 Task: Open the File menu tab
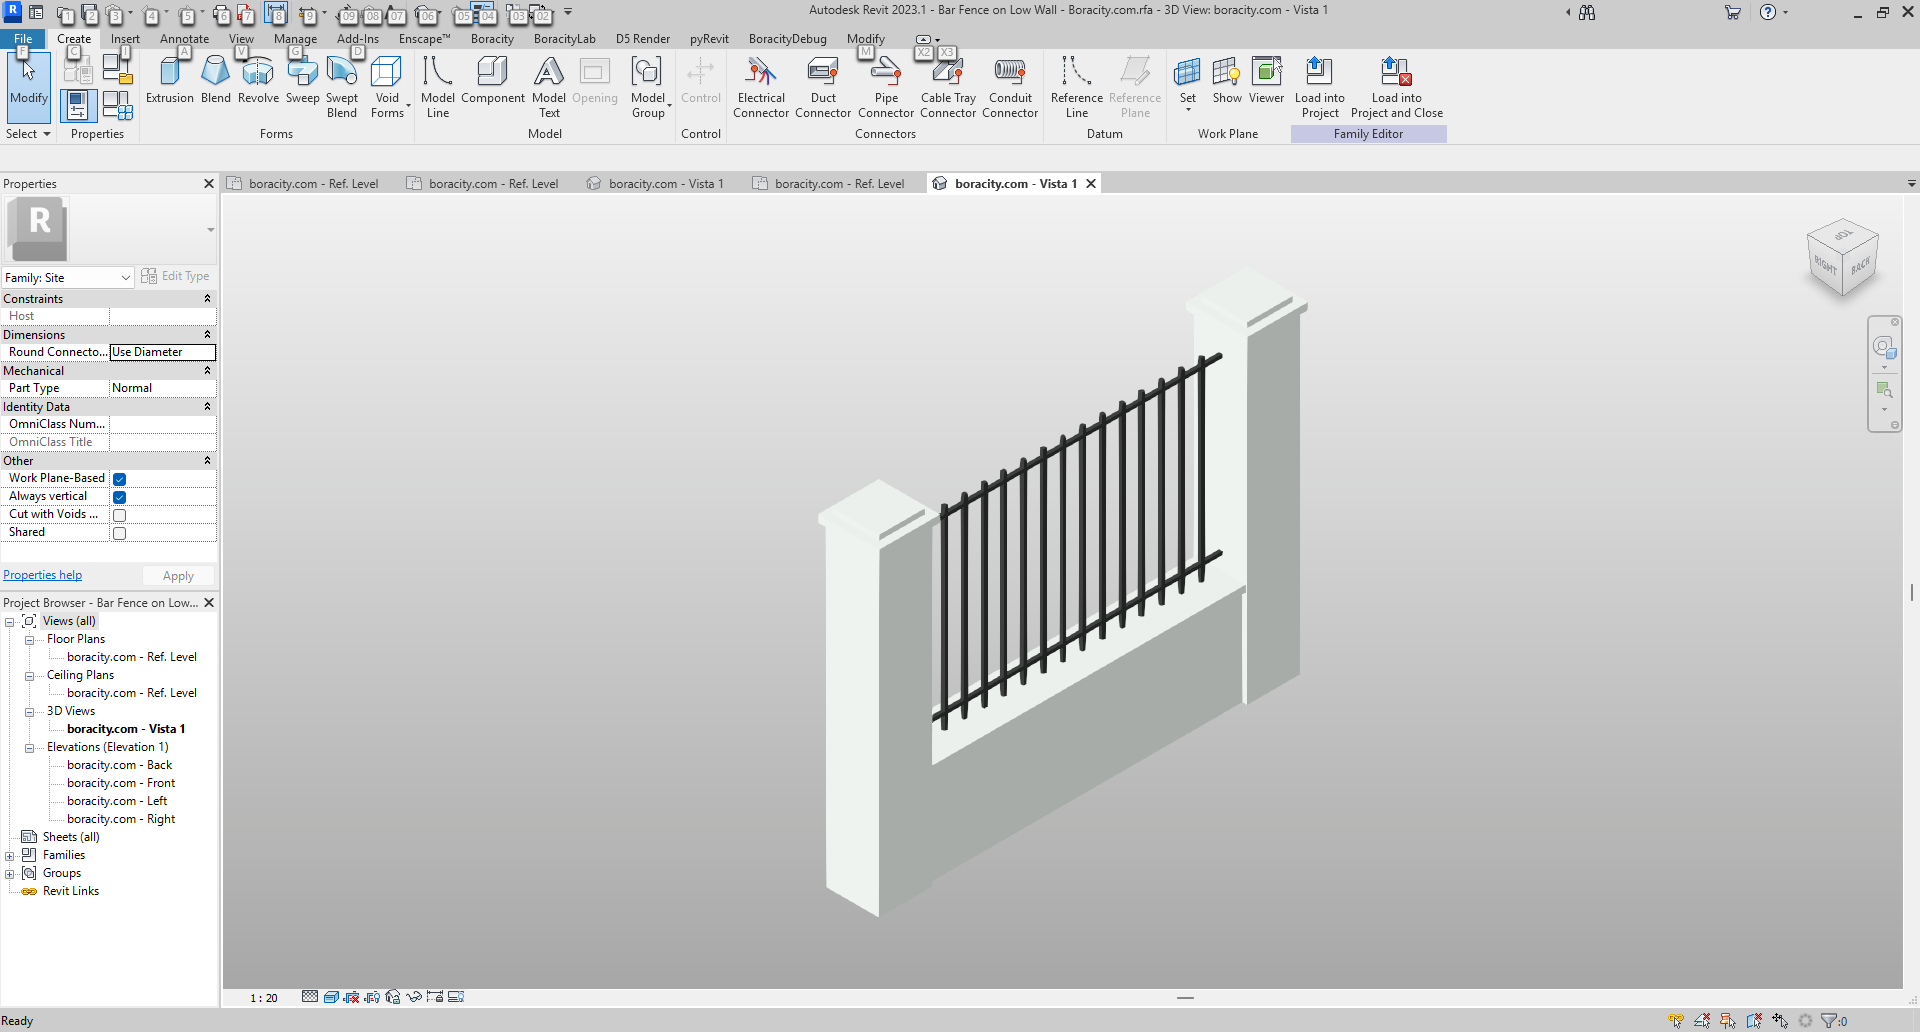23,39
